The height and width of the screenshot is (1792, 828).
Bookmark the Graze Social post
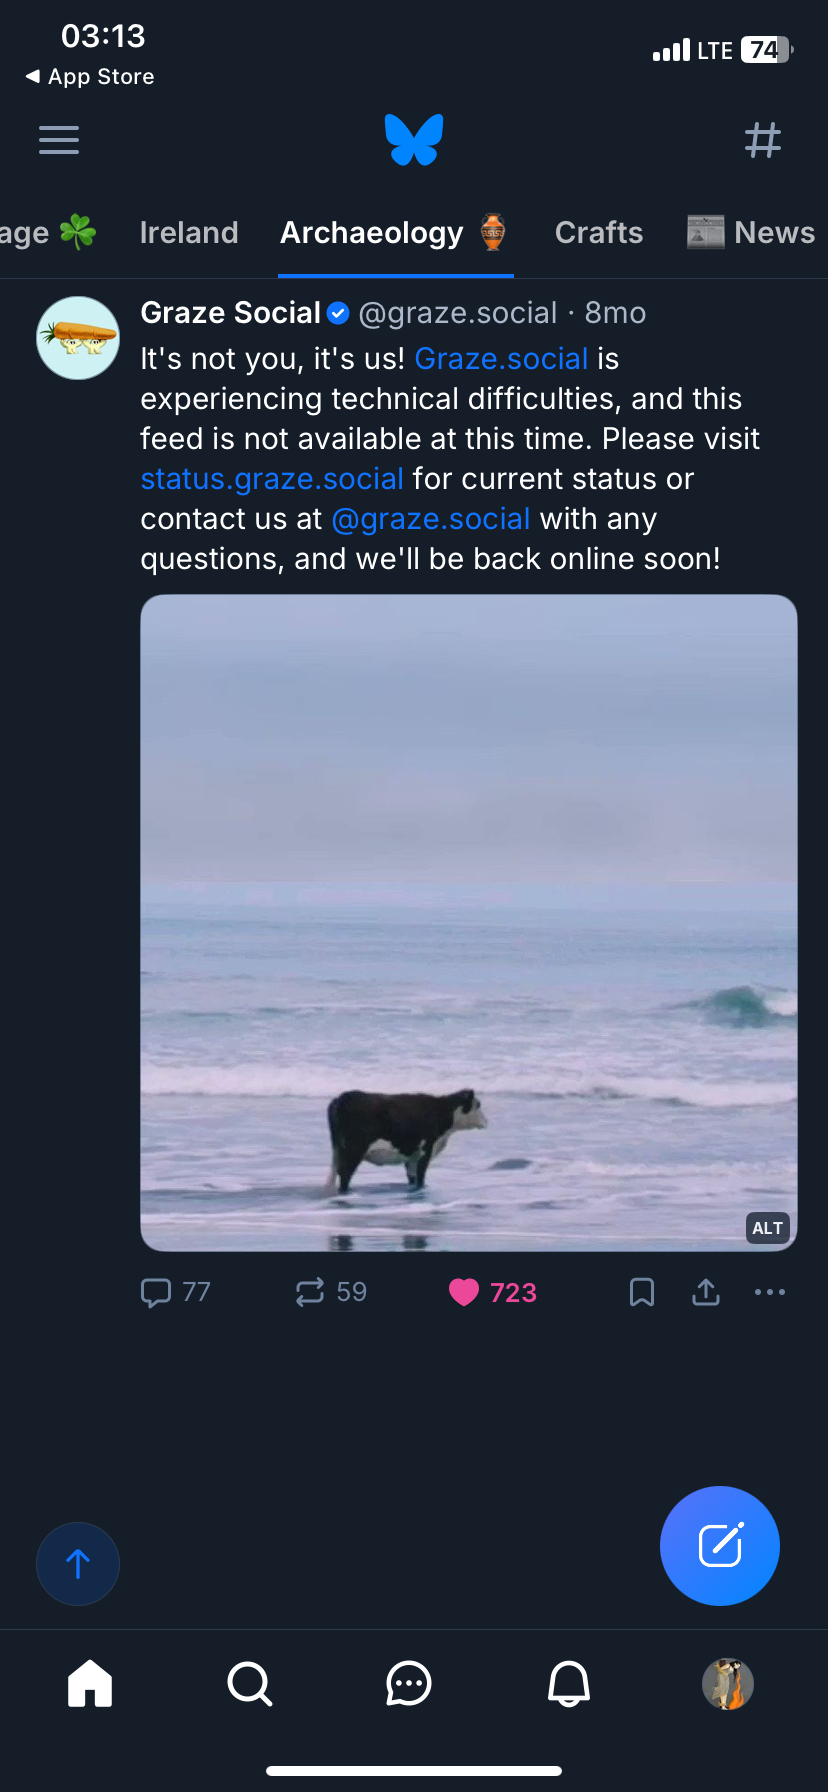click(642, 1292)
